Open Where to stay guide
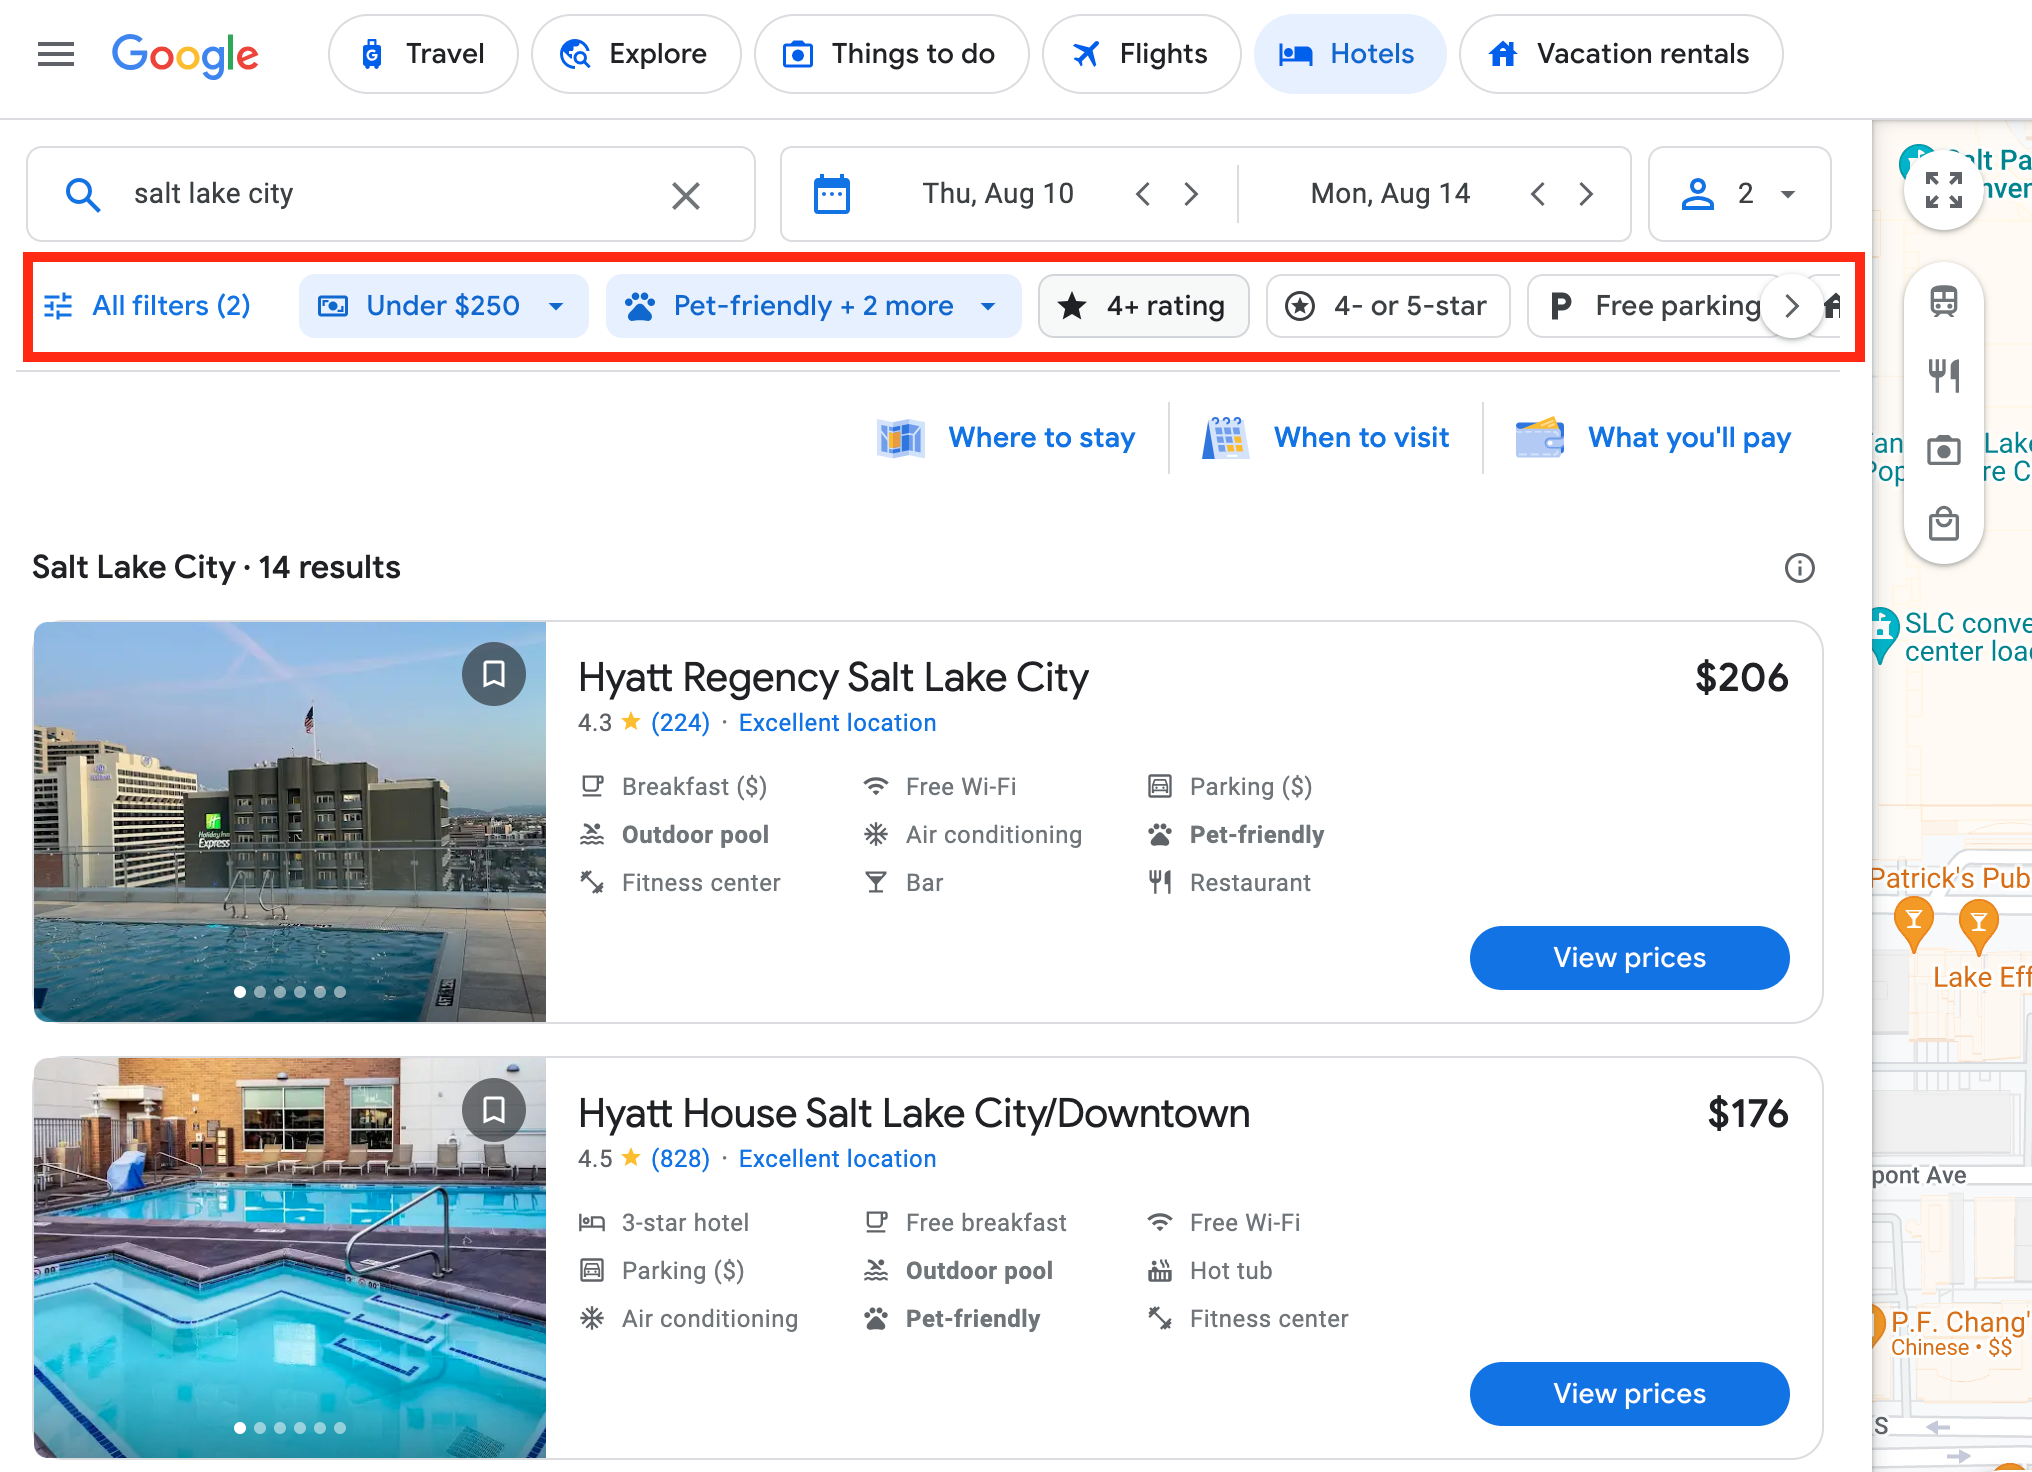 pyautogui.click(x=1006, y=438)
